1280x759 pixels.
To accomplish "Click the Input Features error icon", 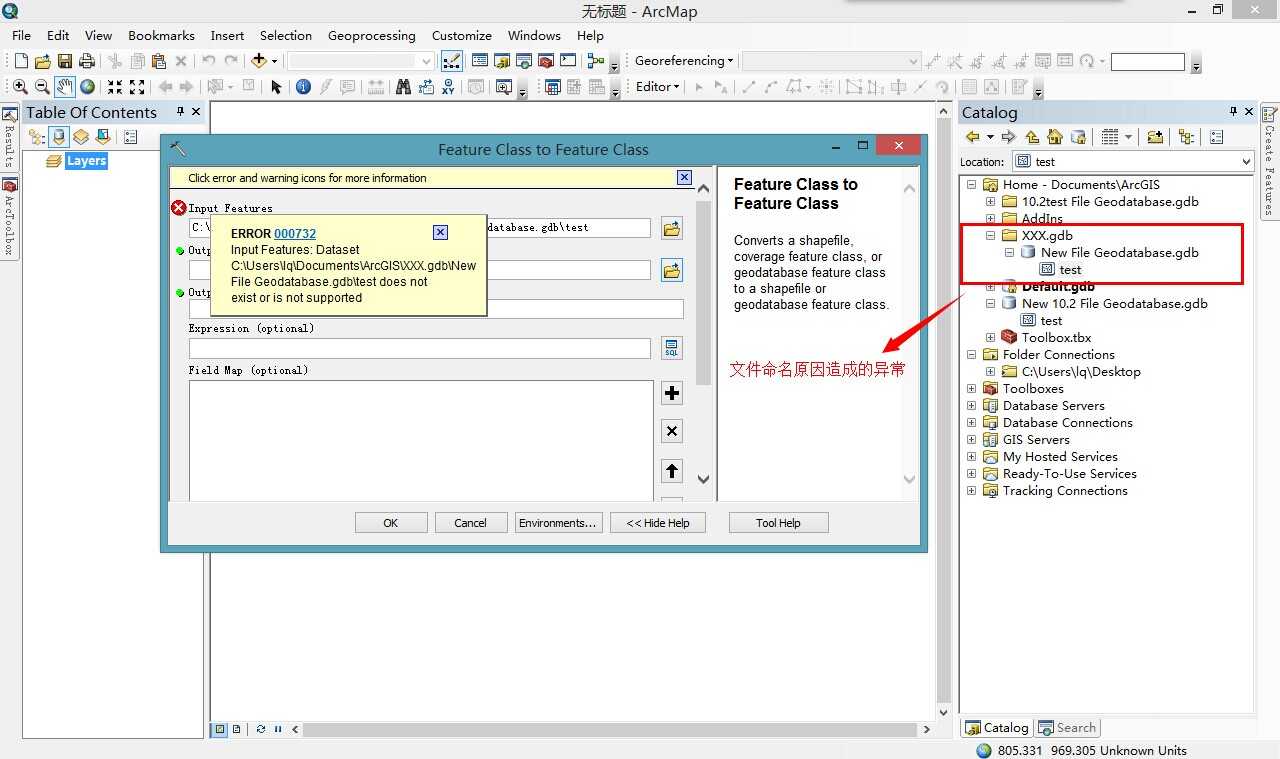I will tap(179, 208).
